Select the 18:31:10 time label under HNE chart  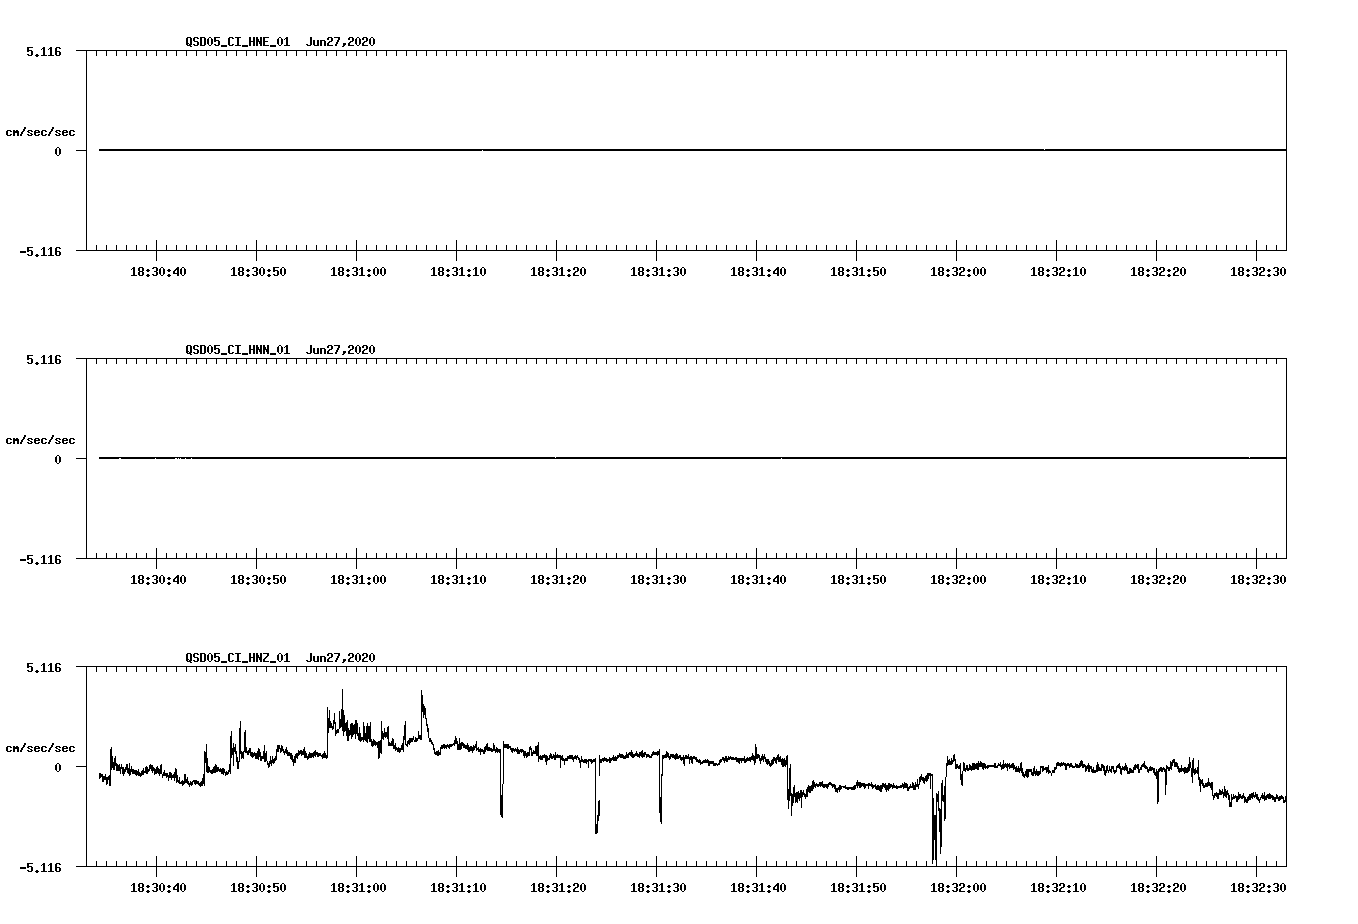click(458, 272)
